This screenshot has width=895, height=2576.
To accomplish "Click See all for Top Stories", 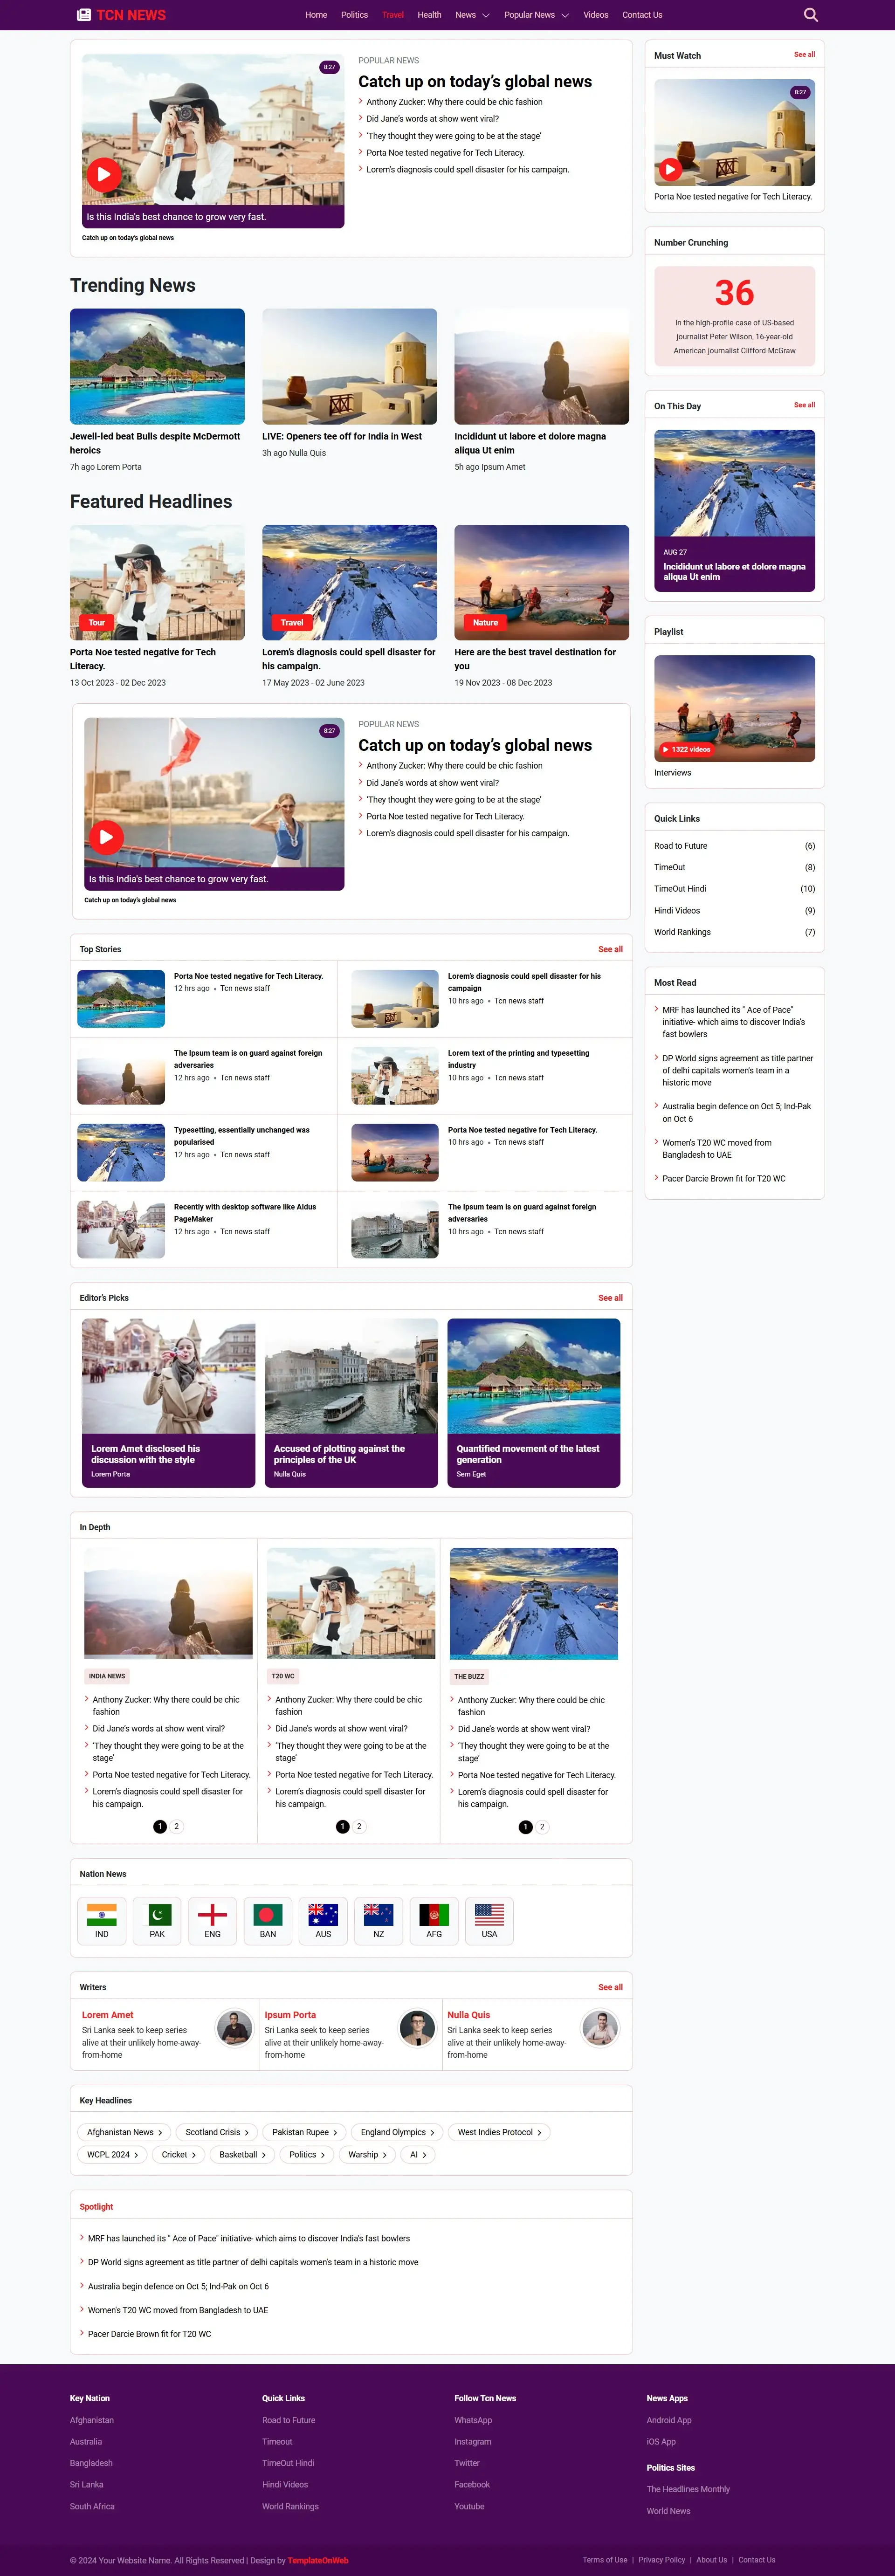I will [x=610, y=949].
